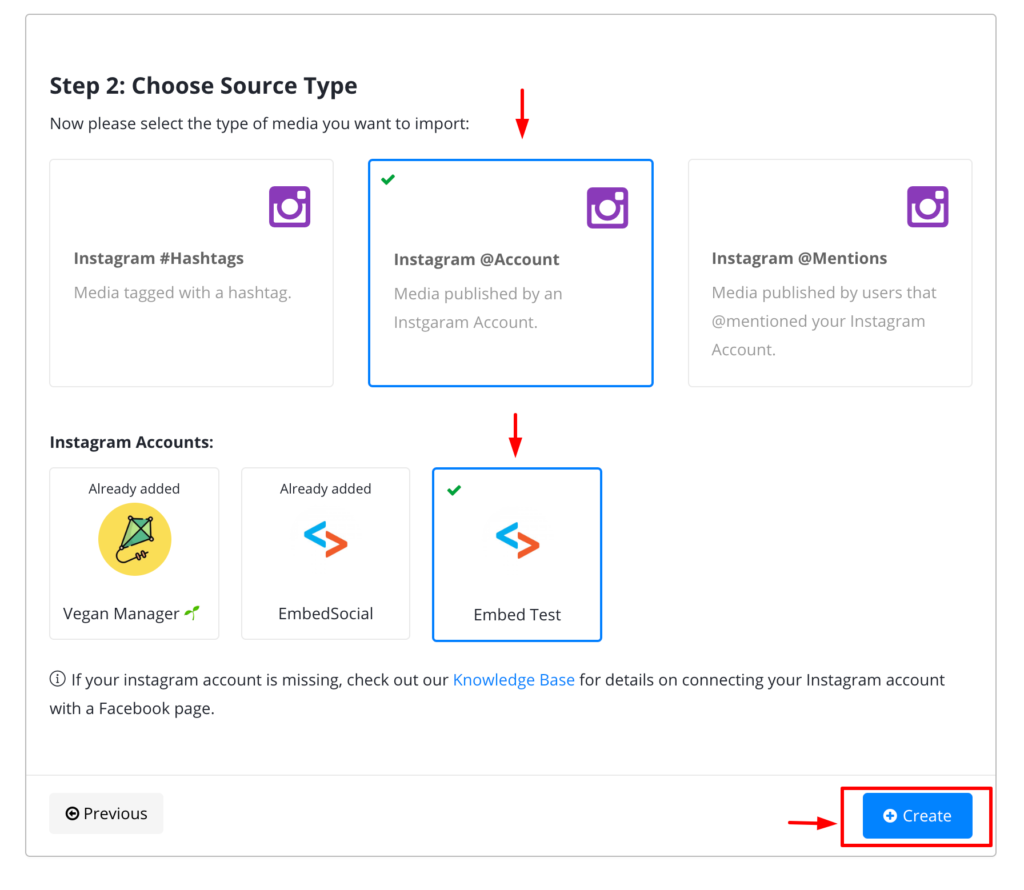Screen dimensions: 1024x890
Task: Pick the Embed Test account label
Action: point(517,615)
